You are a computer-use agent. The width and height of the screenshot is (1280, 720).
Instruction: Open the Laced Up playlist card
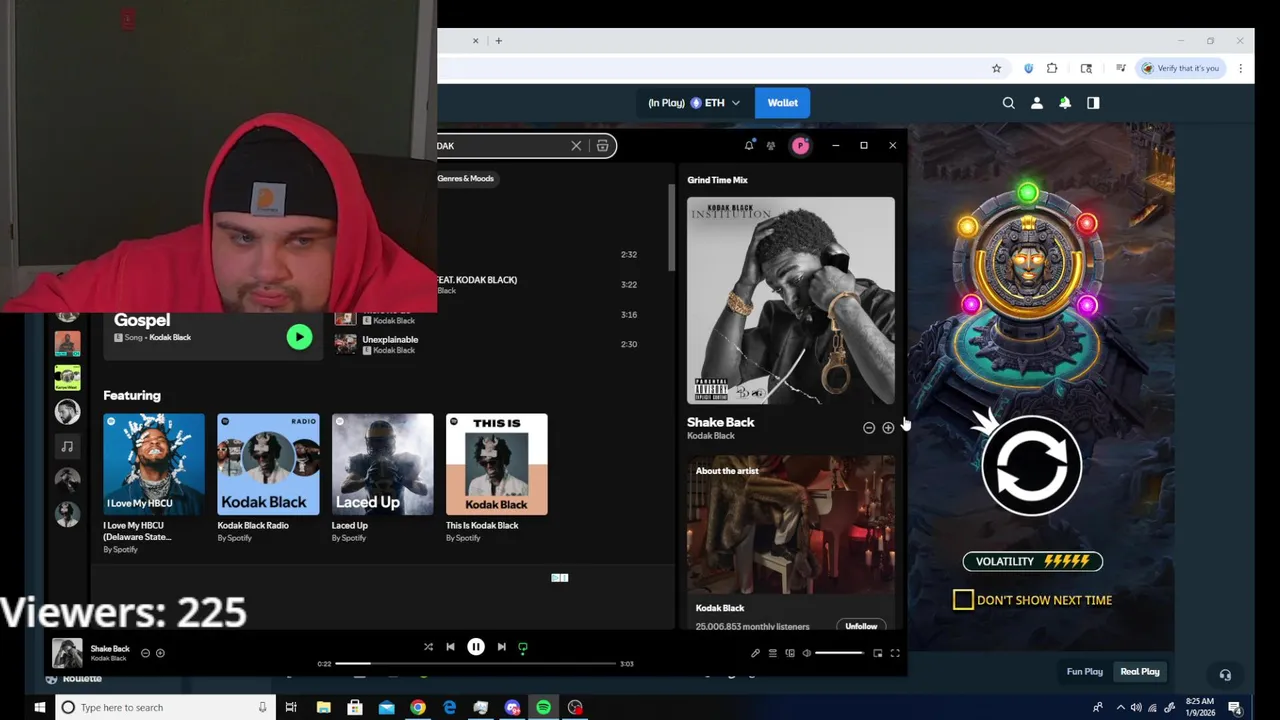[x=383, y=478]
